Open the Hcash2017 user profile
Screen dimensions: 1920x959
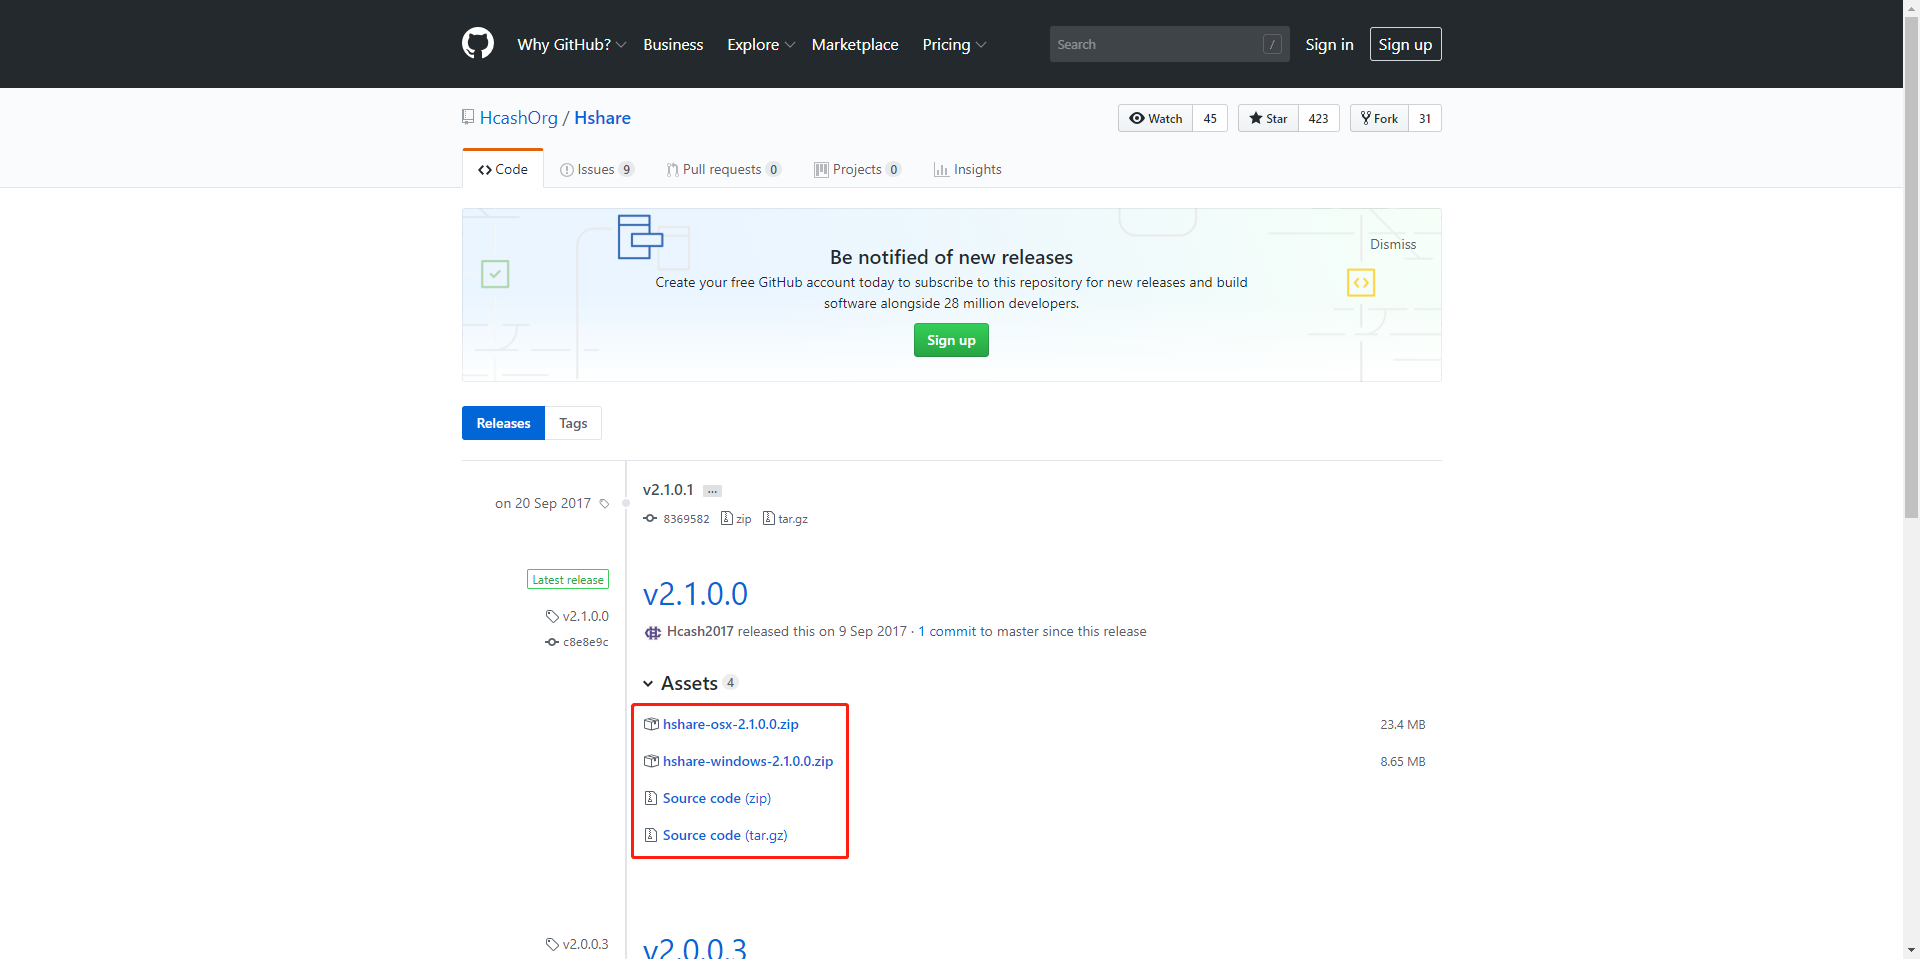pyautogui.click(x=700, y=631)
